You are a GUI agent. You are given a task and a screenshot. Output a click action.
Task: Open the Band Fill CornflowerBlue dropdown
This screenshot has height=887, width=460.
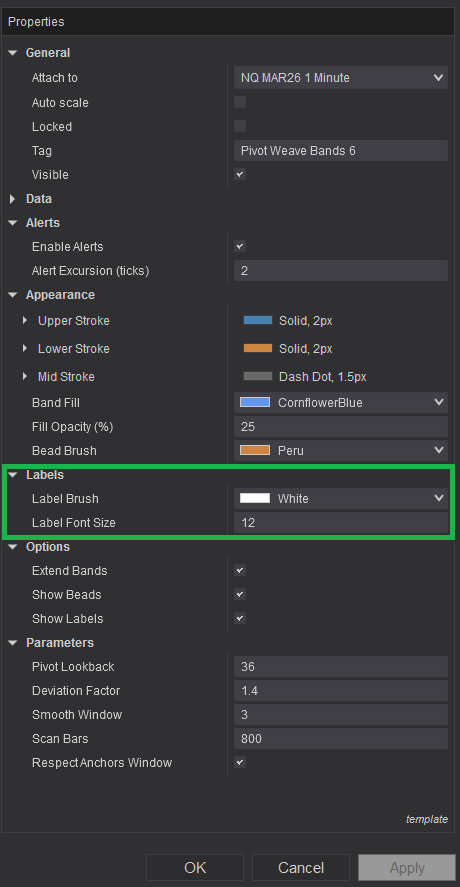[341, 402]
